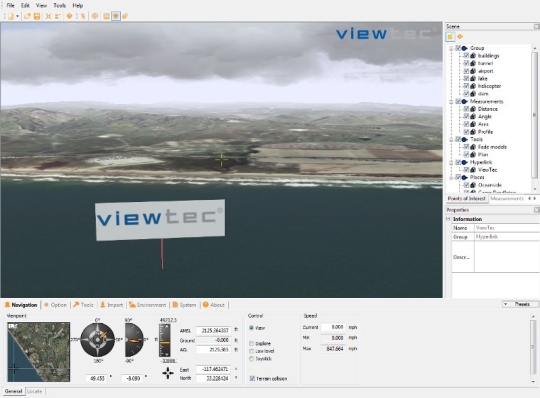Click the fit-to-view toolbar icon
The image size is (540, 398).
click(48, 16)
